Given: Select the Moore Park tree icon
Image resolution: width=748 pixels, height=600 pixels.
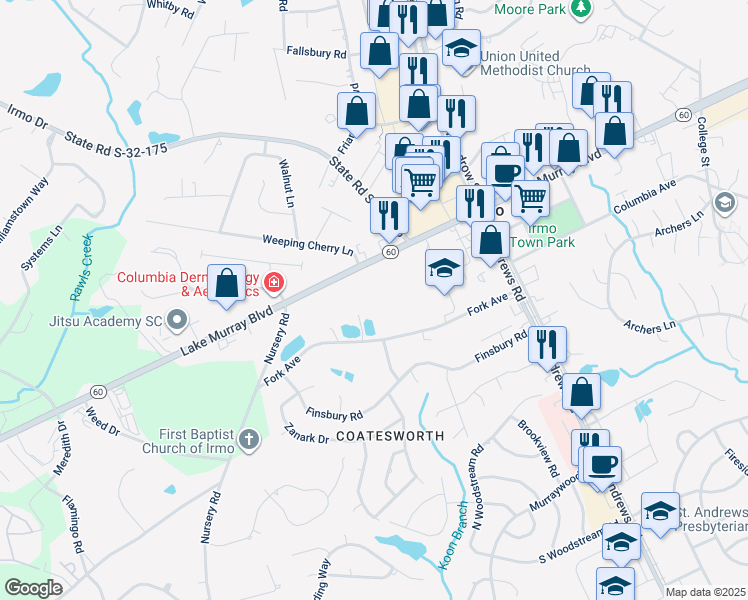Looking at the screenshot, I should click(581, 8).
